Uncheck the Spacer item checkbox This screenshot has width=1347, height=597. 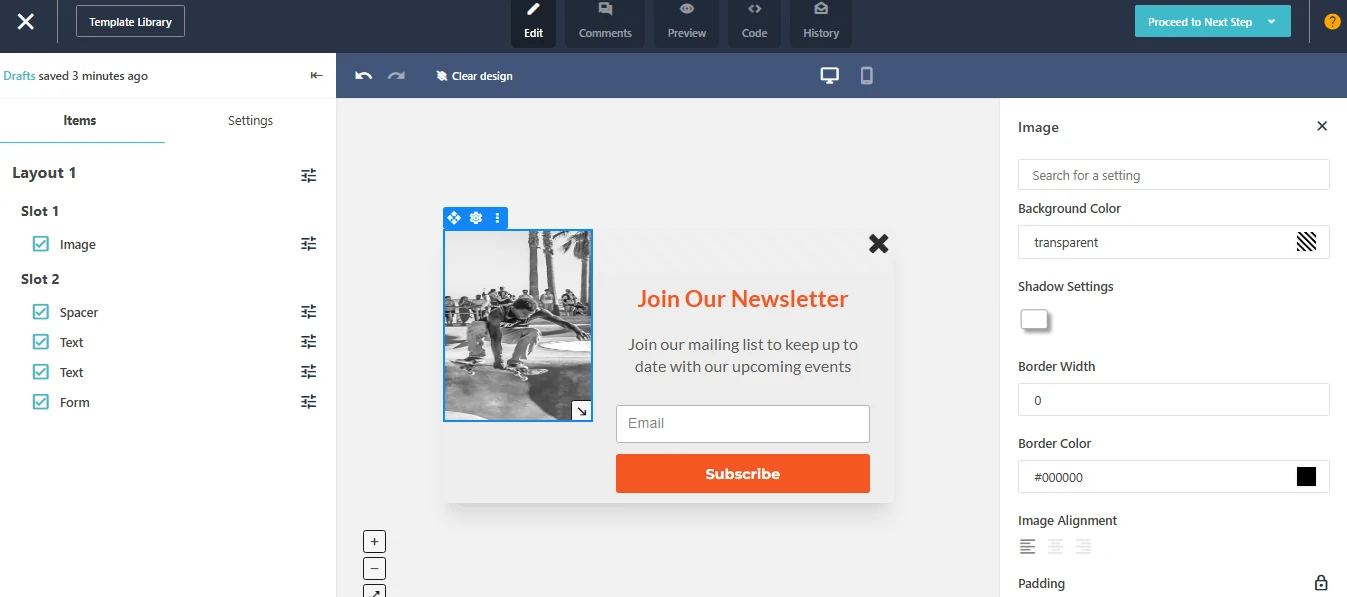41,312
